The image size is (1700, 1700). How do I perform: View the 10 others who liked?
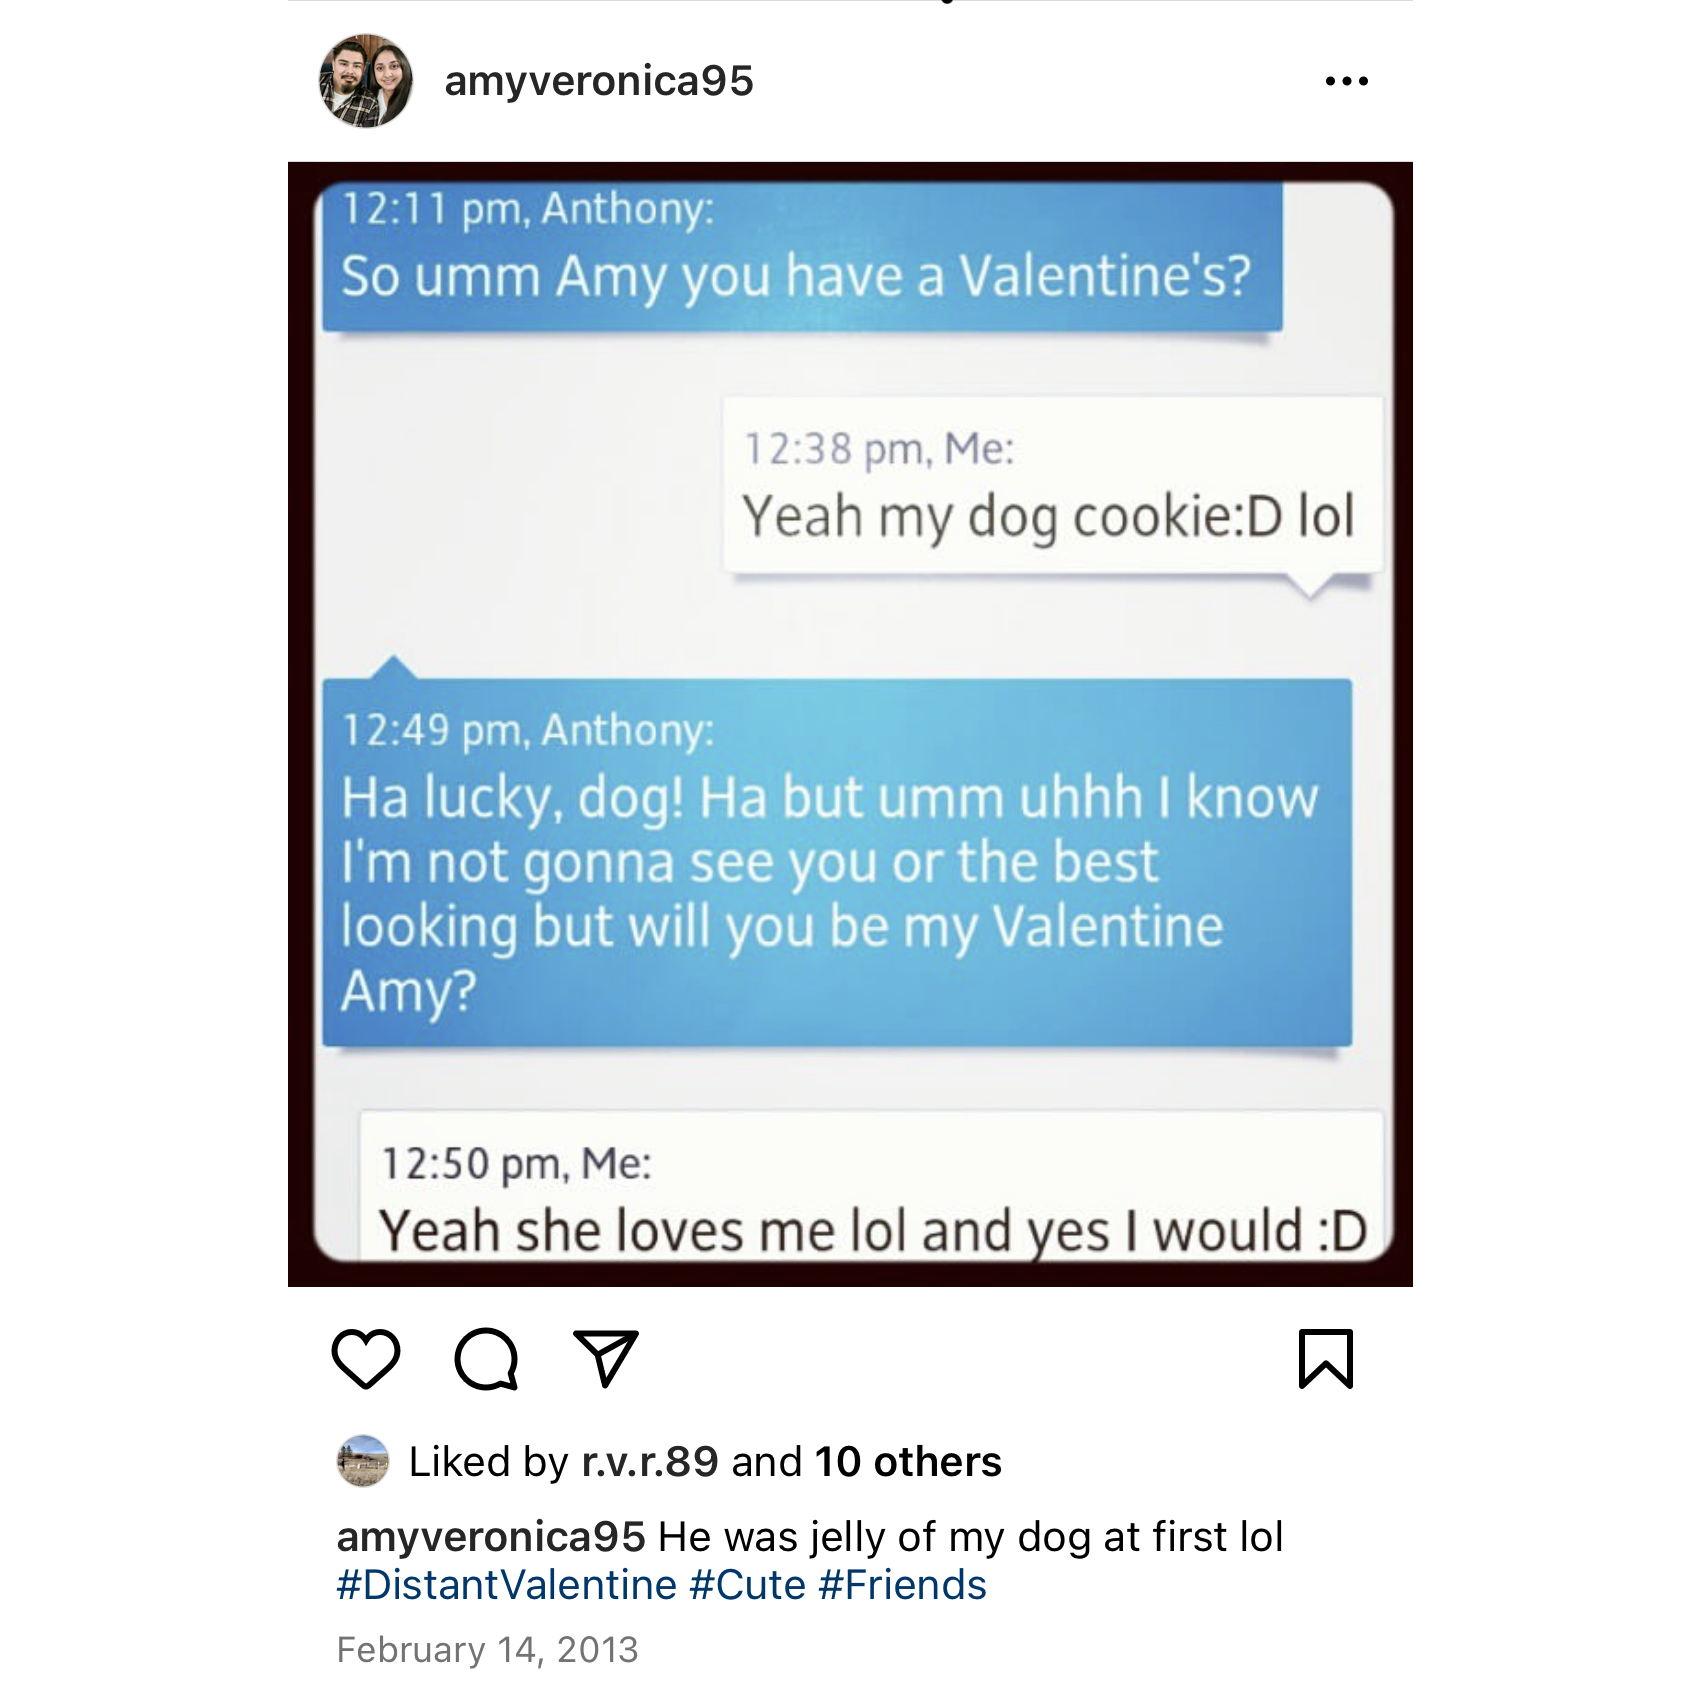pyautogui.click(x=908, y=1462)
